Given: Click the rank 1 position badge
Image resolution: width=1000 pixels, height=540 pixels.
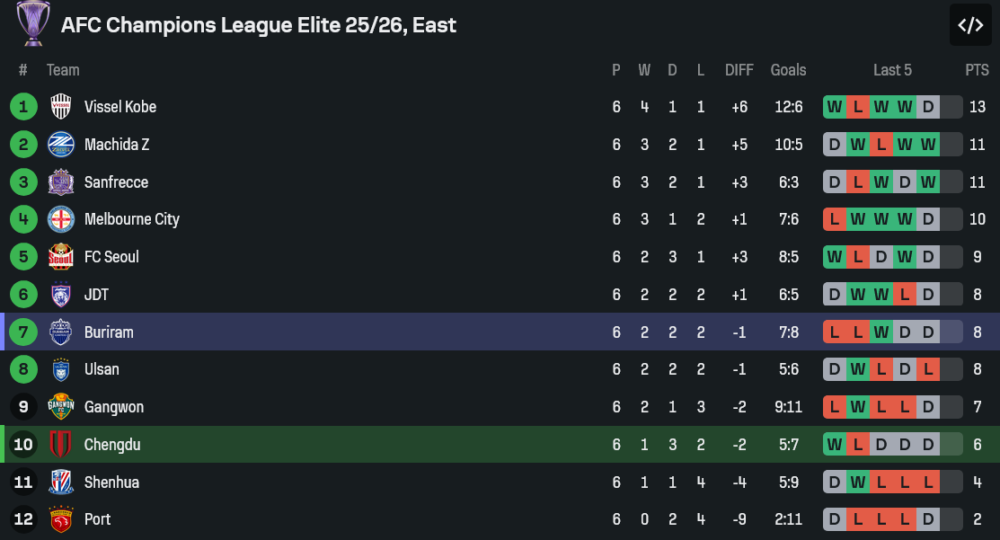Looking at the screenshot, I should coord(23,107).
